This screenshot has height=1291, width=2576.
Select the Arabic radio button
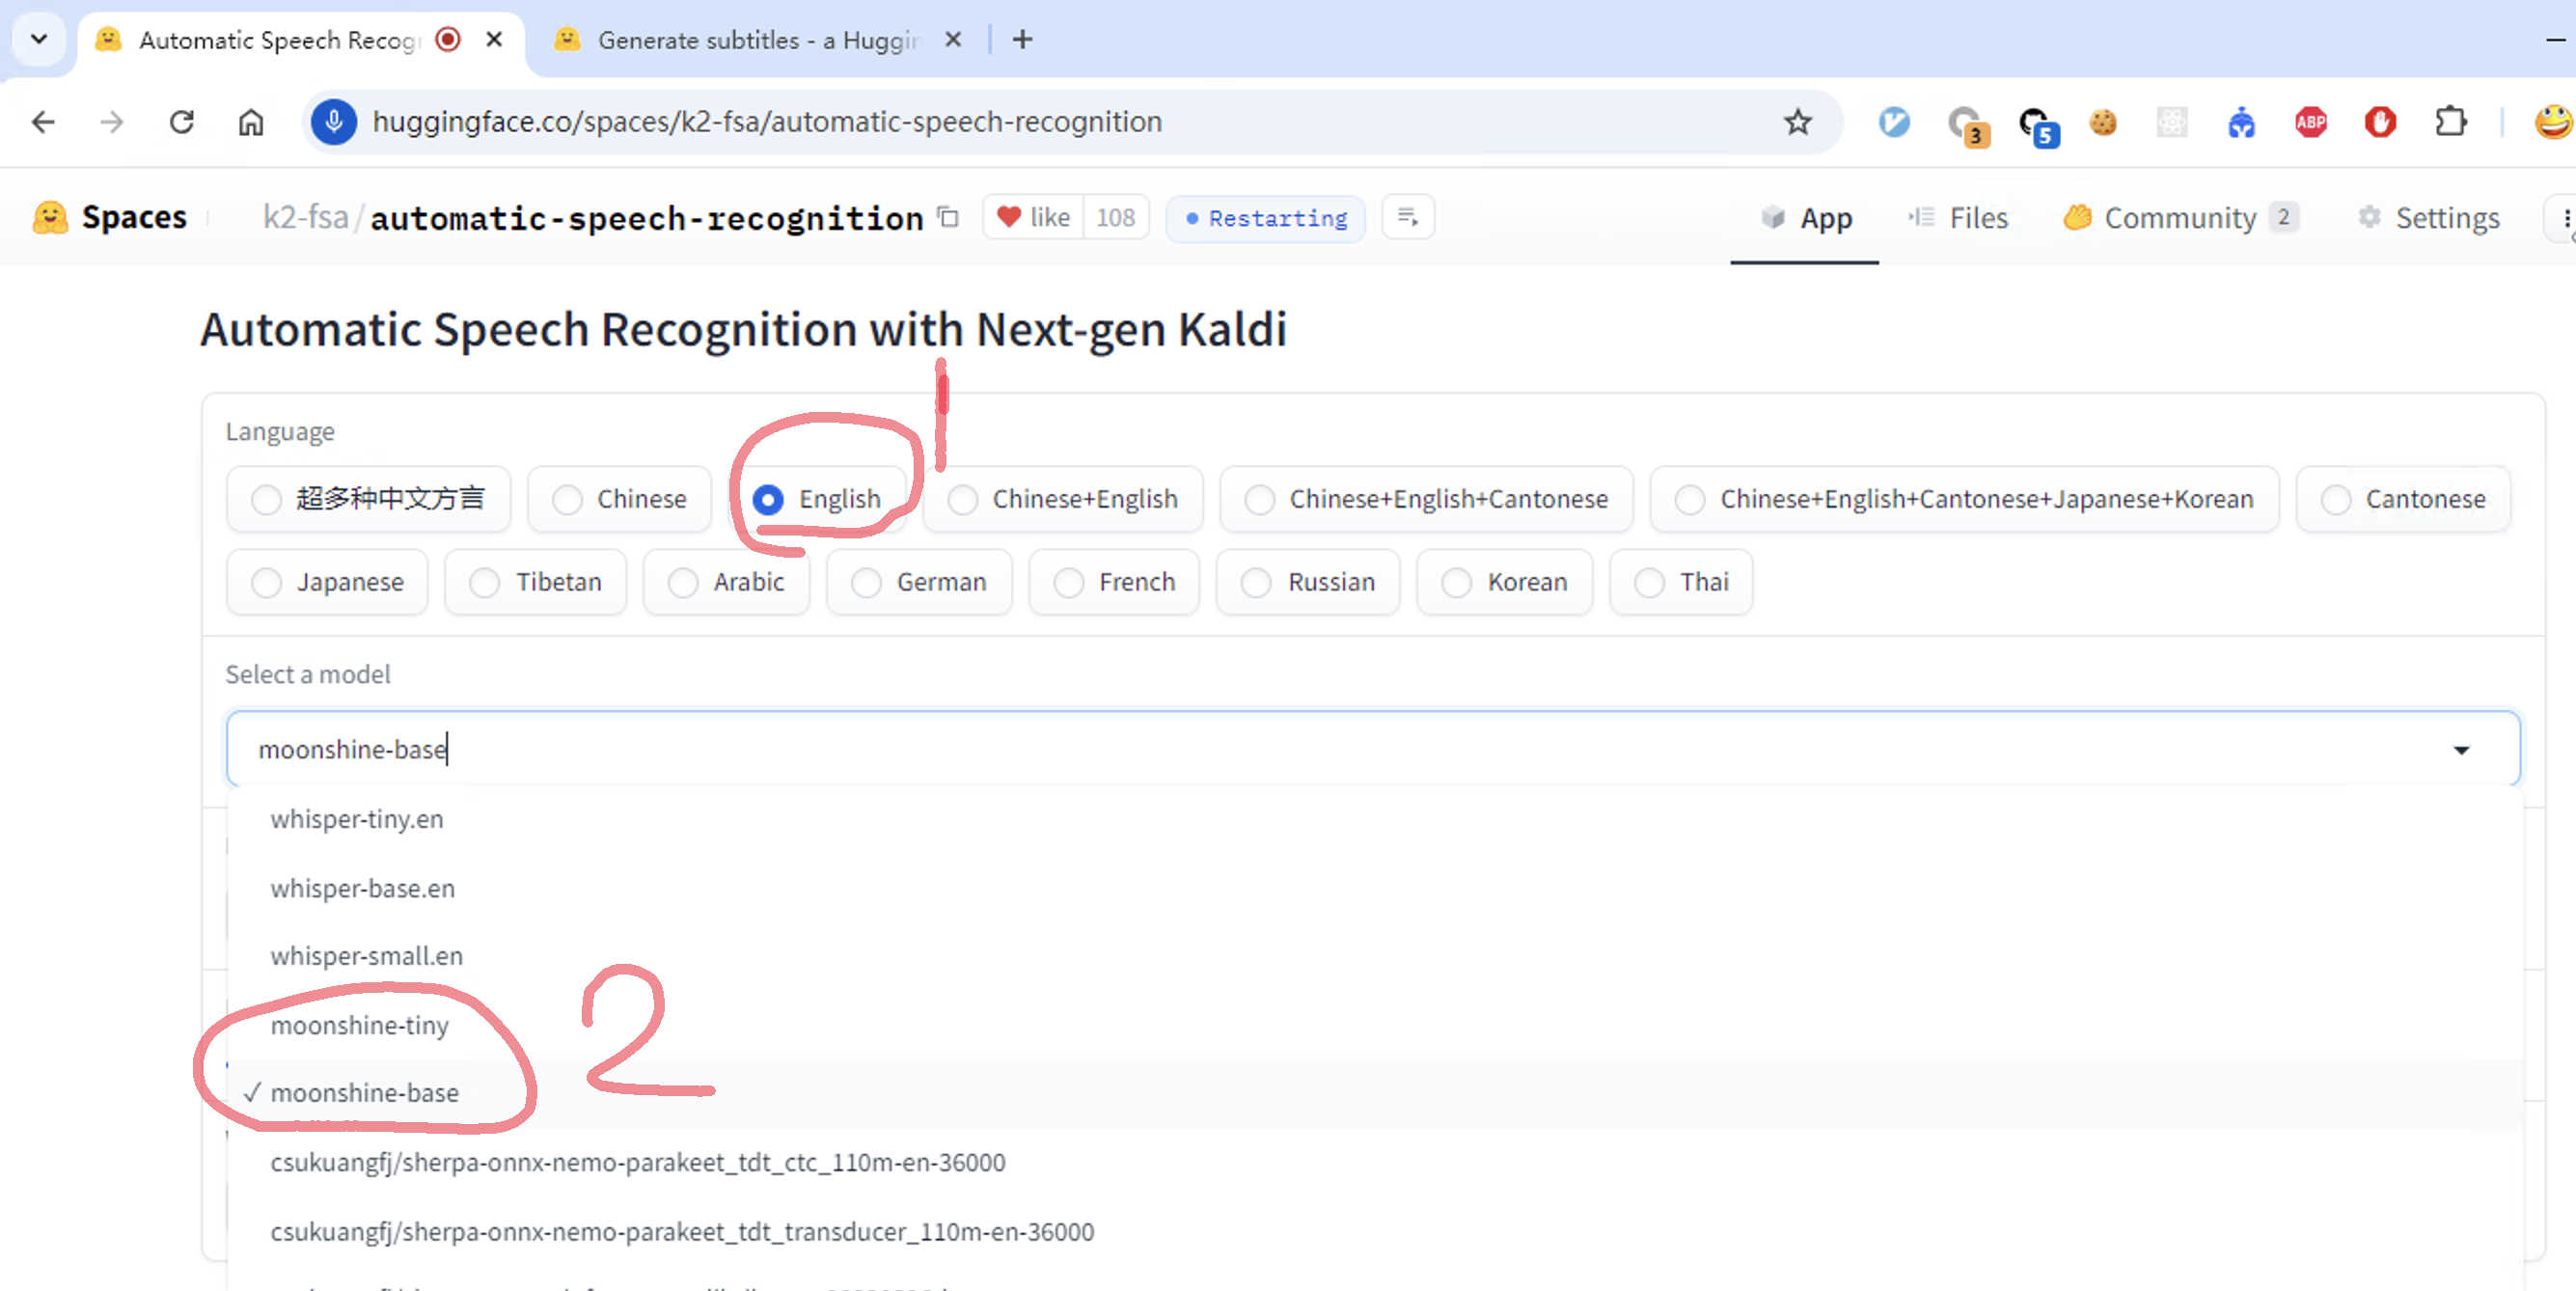coord(726,582)
